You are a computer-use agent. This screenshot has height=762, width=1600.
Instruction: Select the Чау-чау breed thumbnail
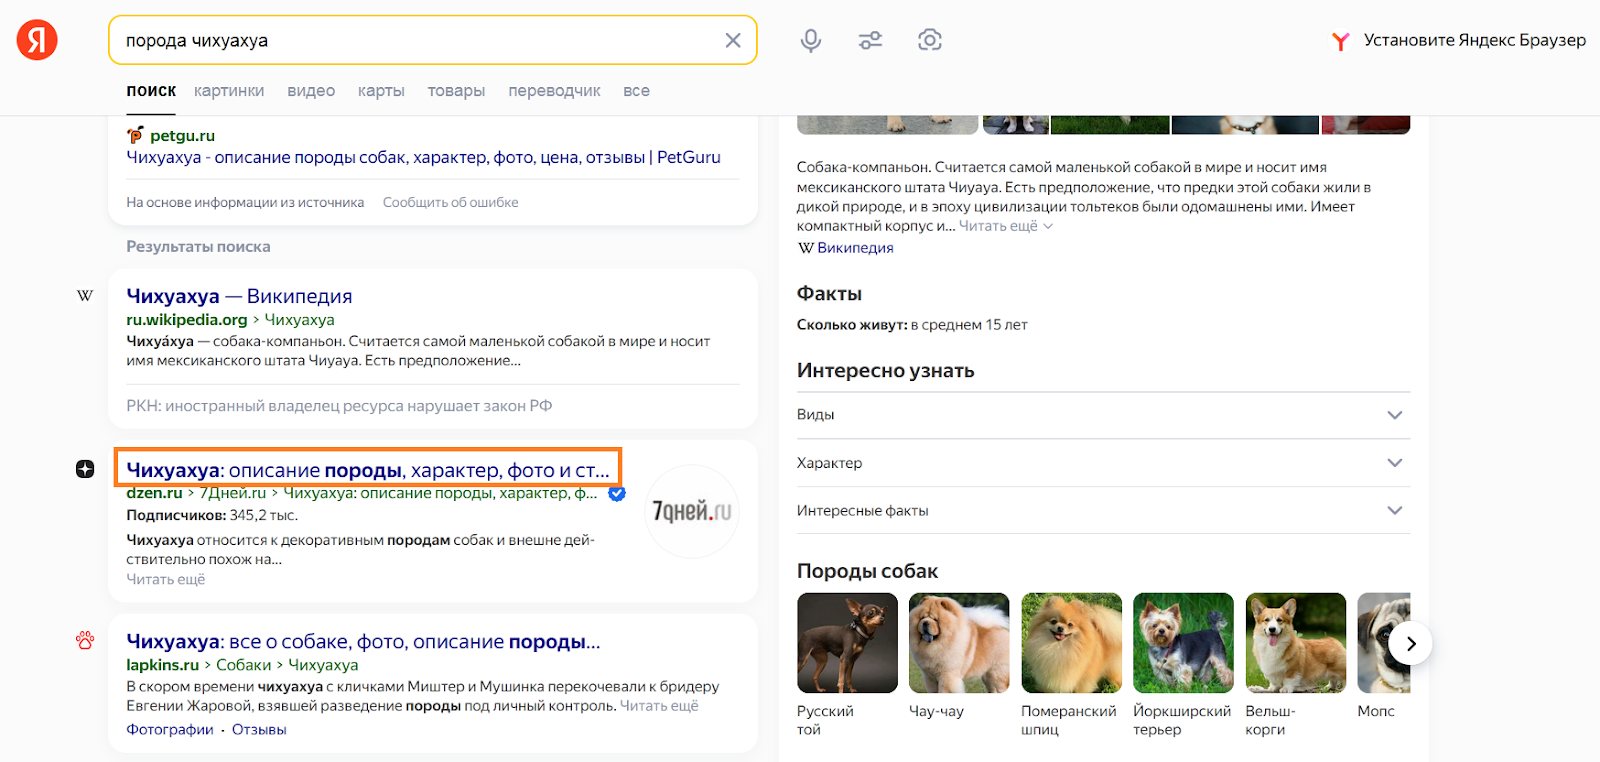tap(959, 643)
